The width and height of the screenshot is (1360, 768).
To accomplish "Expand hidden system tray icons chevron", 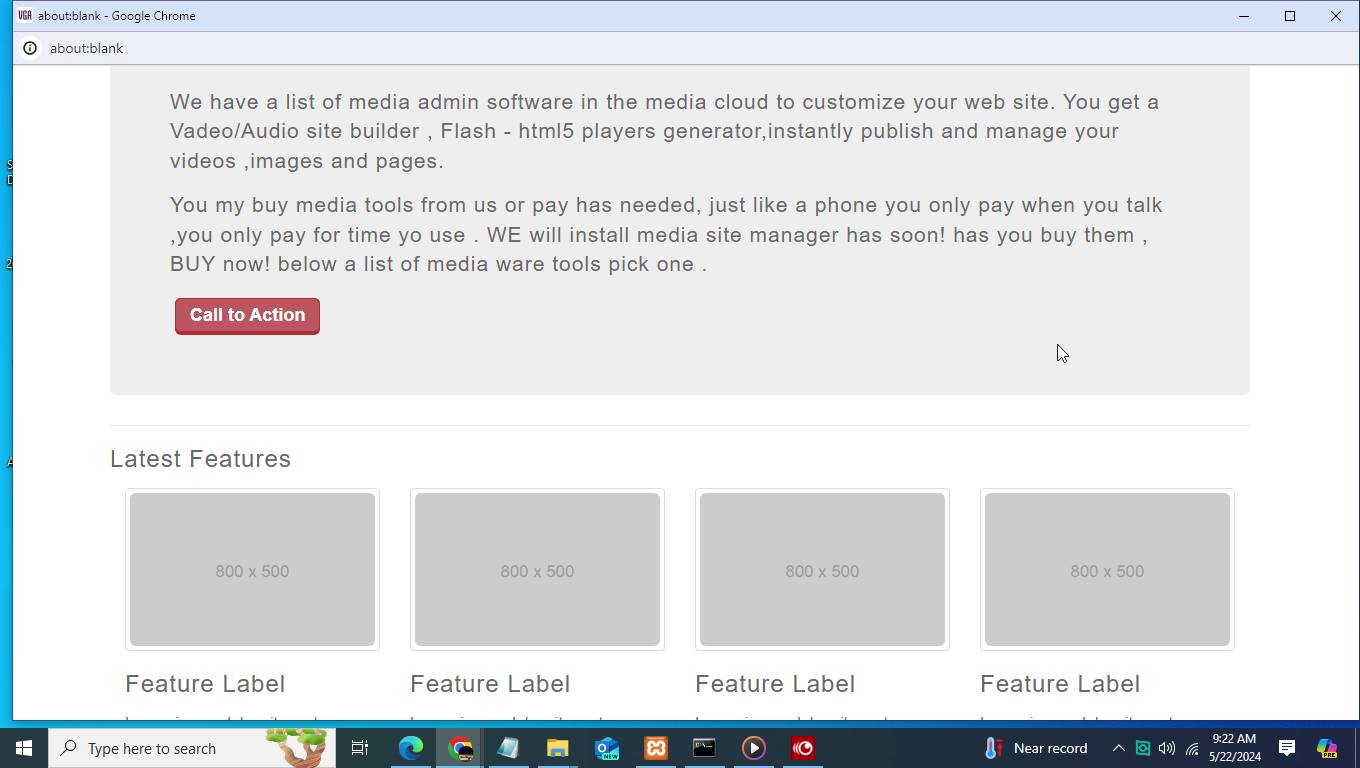I will [x=1118, y=748].
